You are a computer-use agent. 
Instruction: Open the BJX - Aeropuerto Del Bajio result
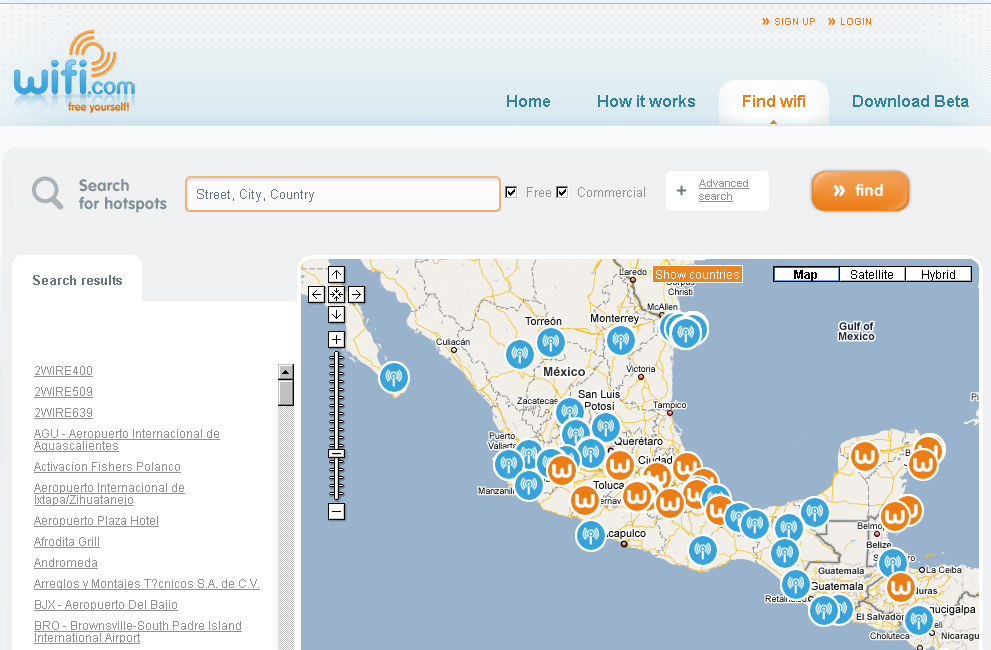[x=106, y=604]
